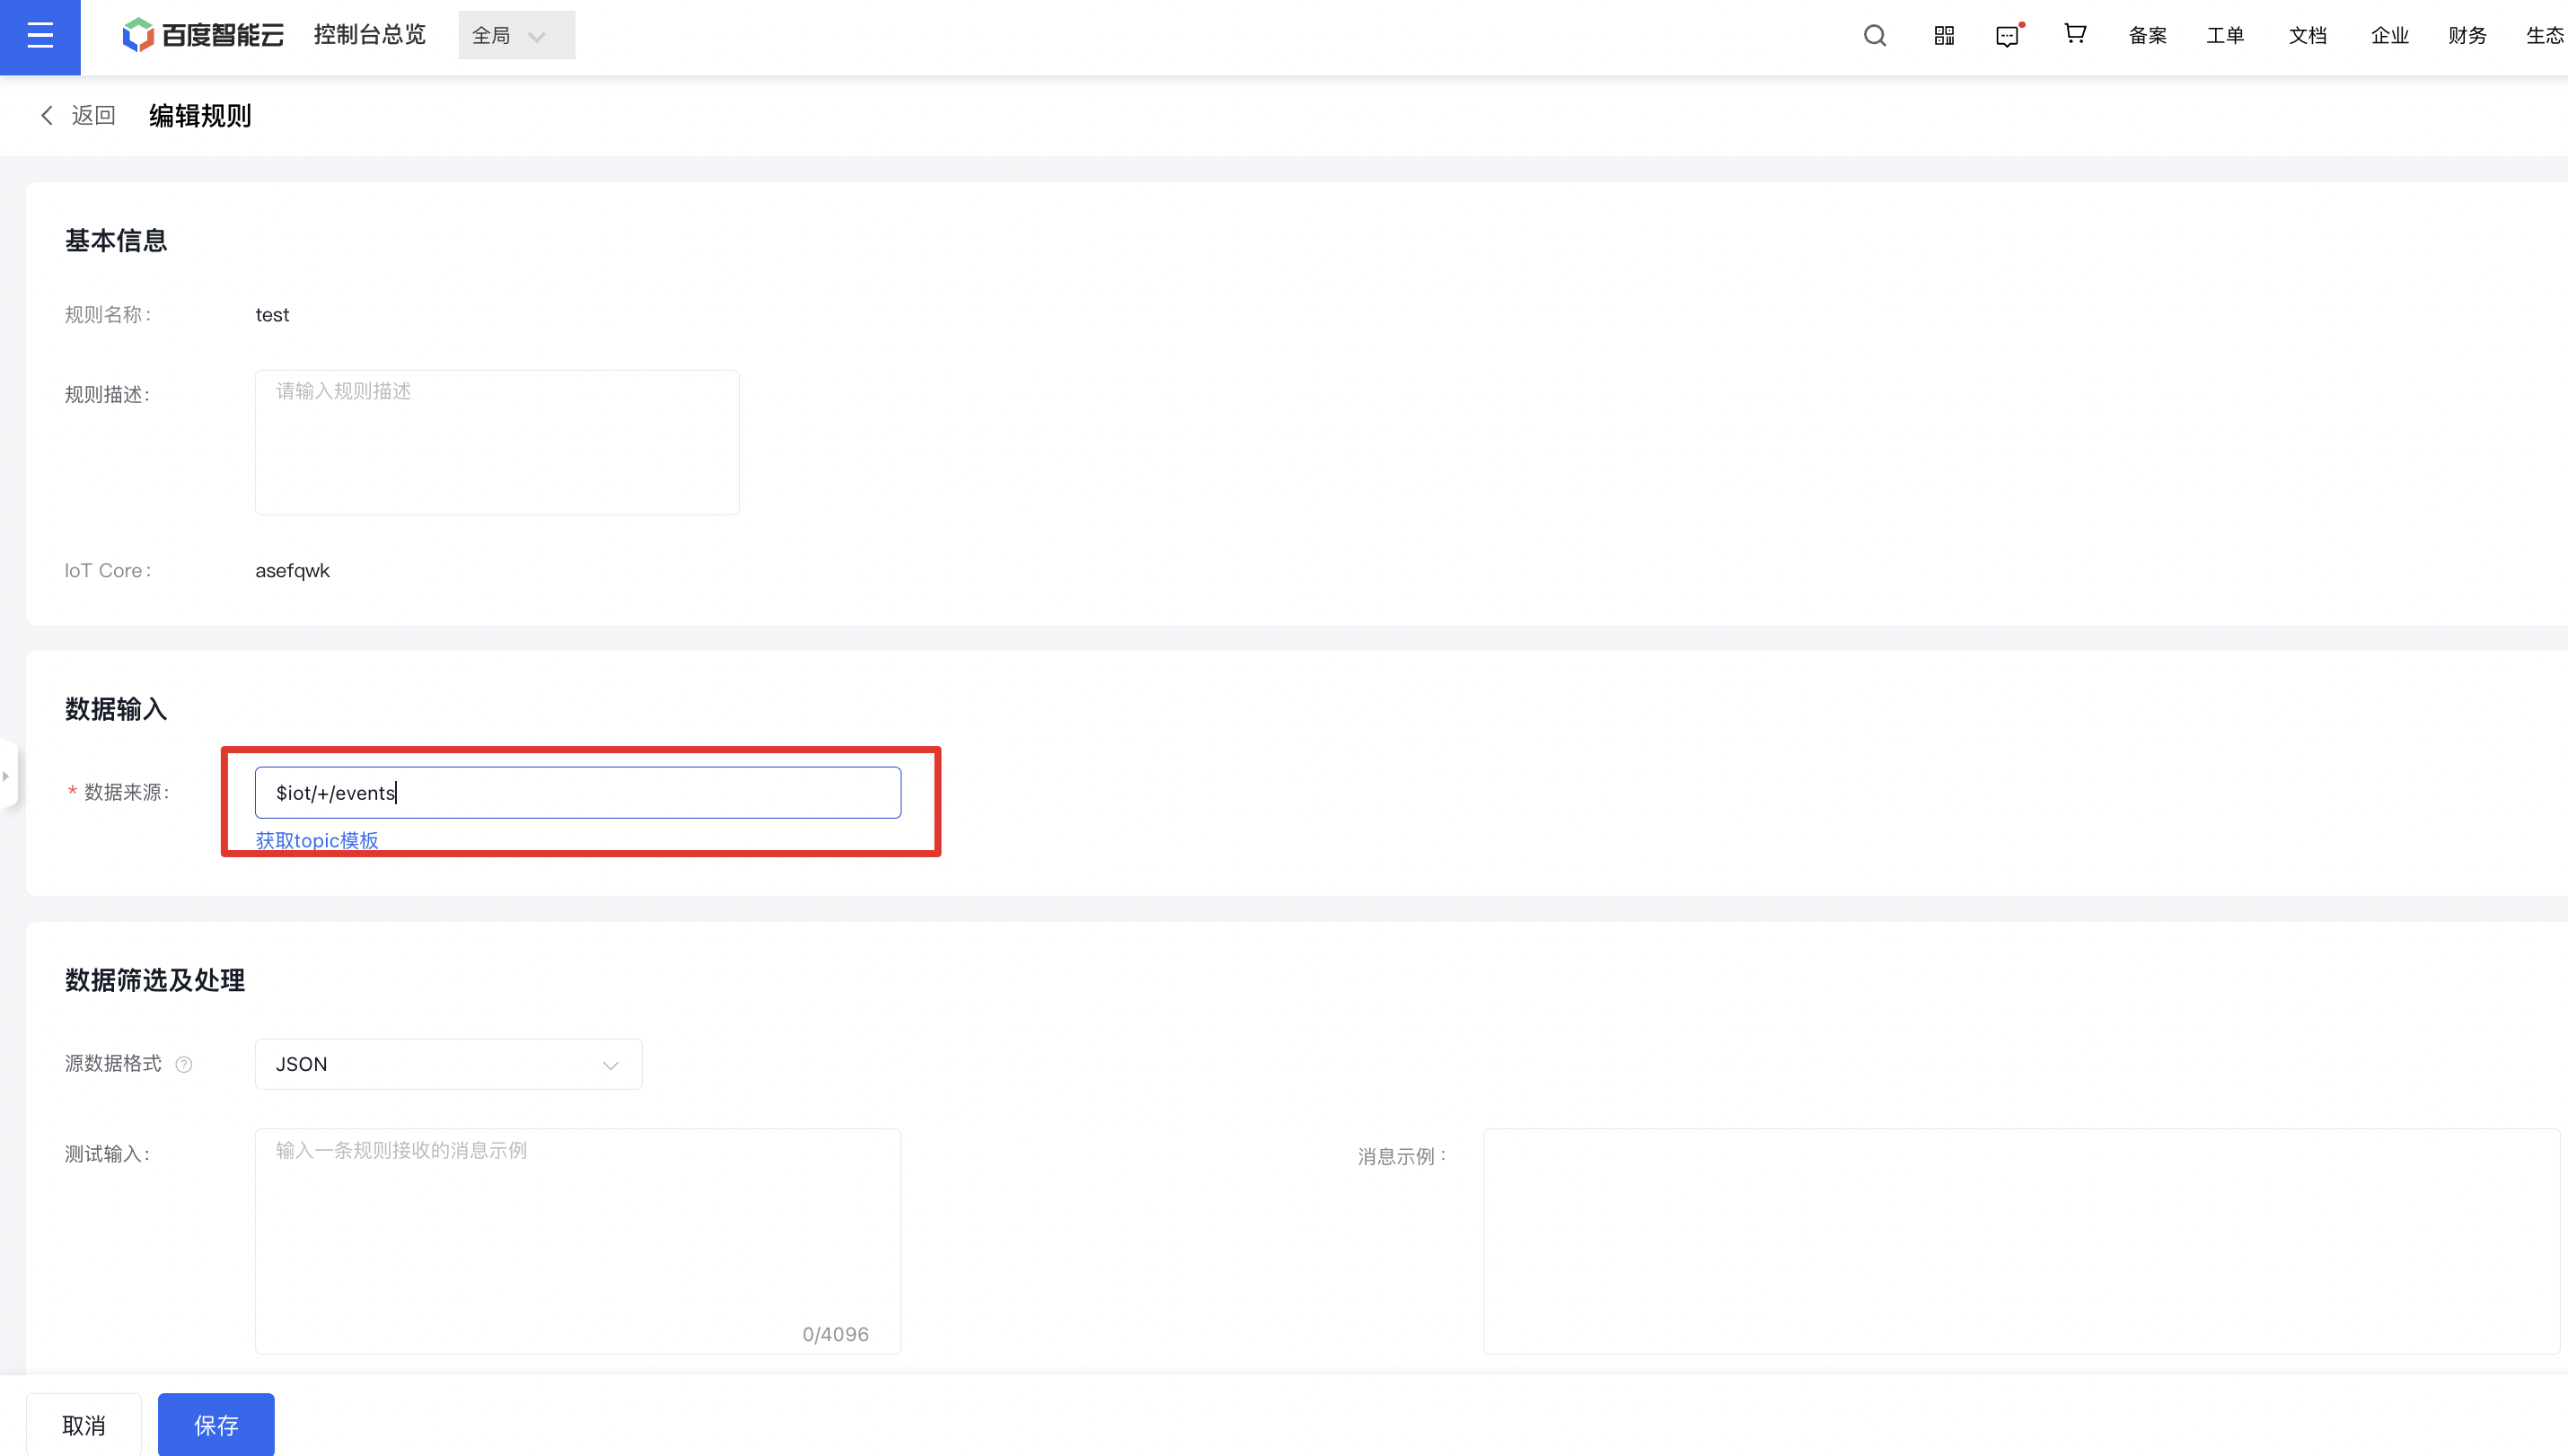Click the 保存 button
The height and width of the screenshot is (1456, 2568).
click(216, 1424)
